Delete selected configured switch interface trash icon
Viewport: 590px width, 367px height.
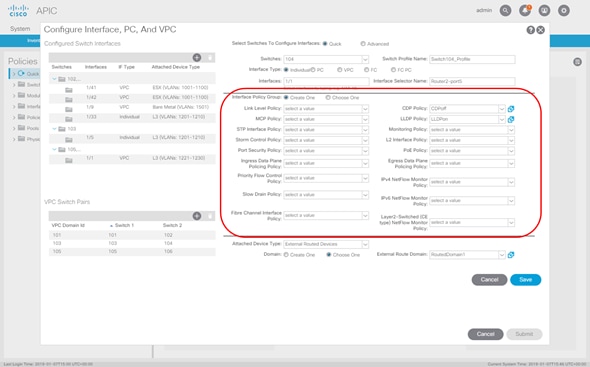(210, 58)
